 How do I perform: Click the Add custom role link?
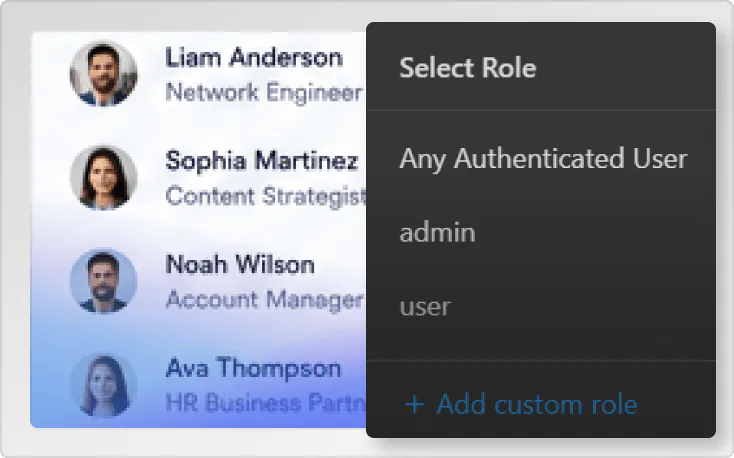[521, 404]
